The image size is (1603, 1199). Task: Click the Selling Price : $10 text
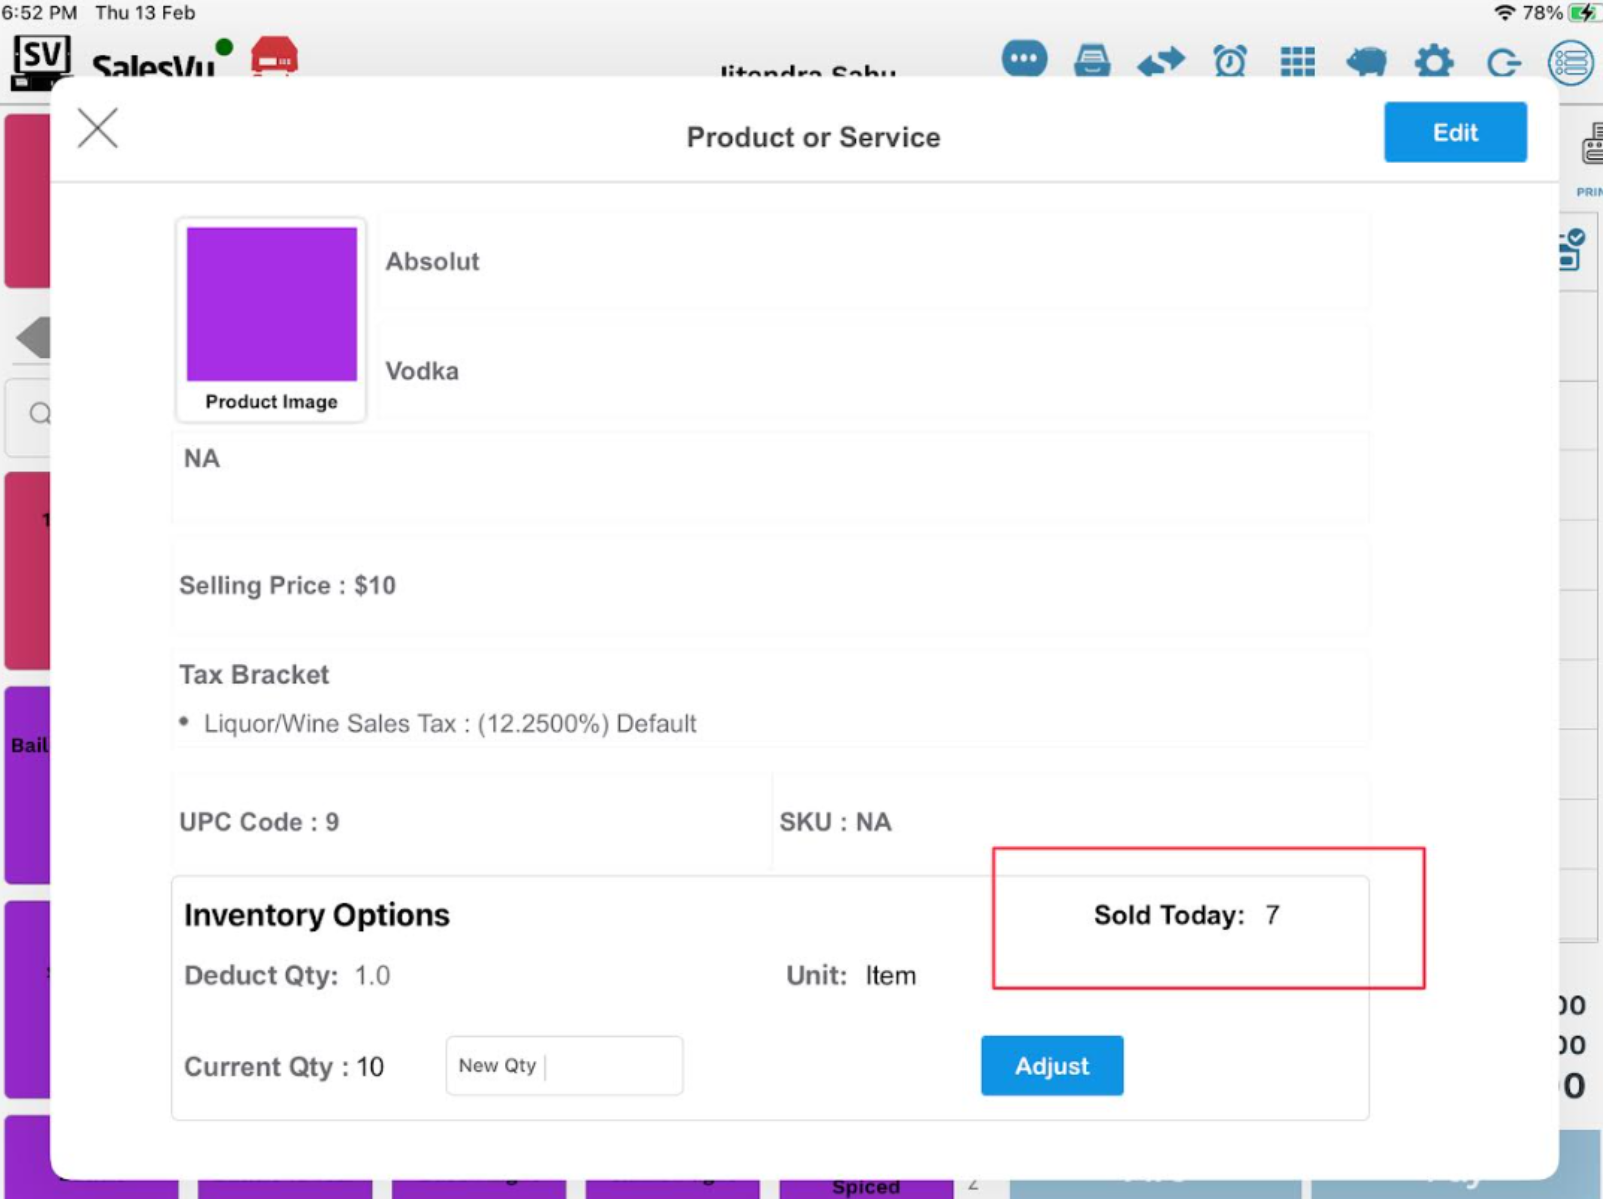click(x=287, y=585)
